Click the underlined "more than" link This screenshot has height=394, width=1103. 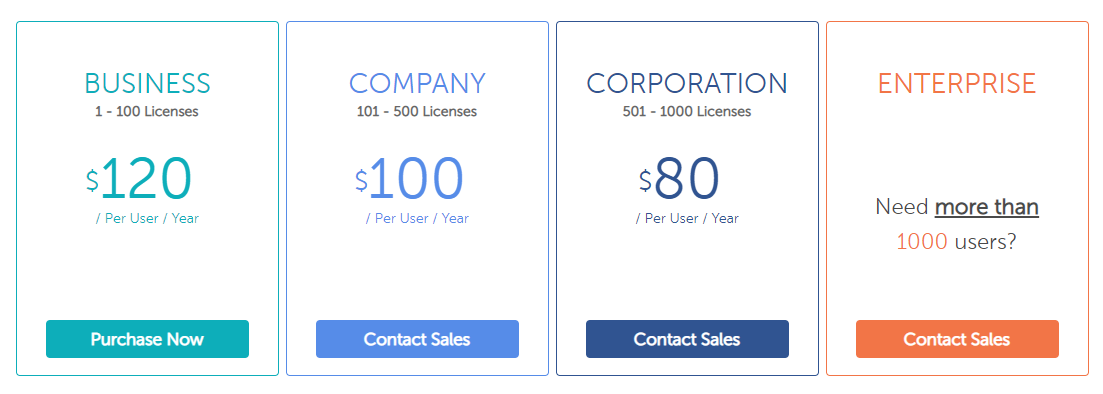987,208
